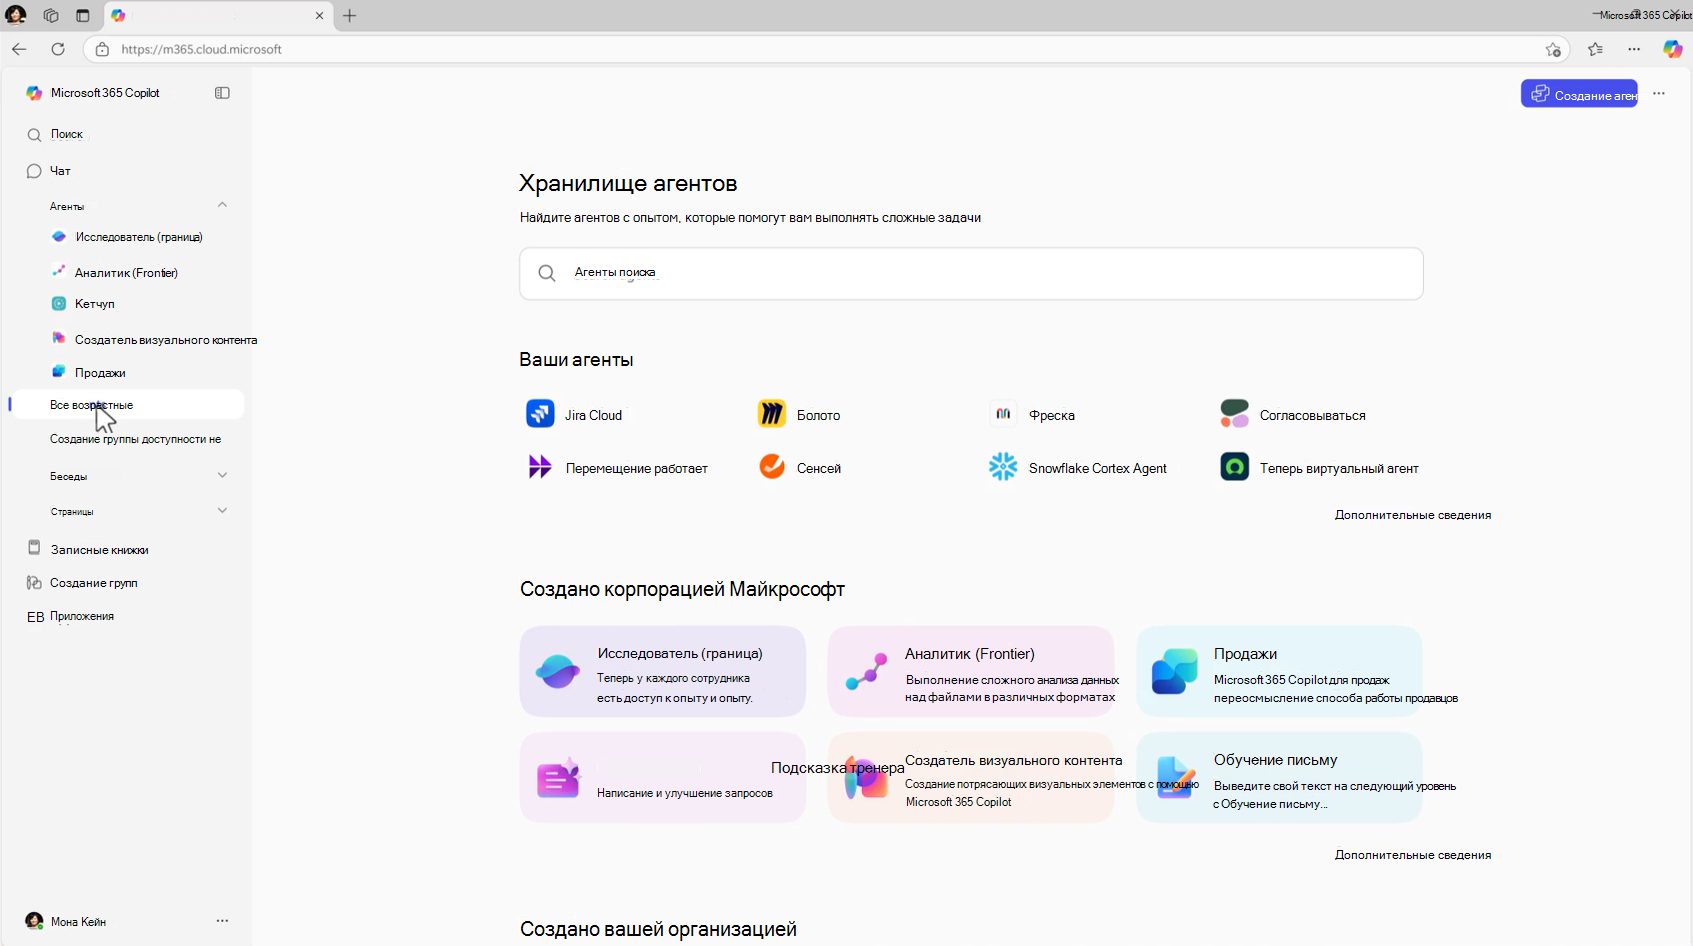The image size is (1693, 946).
Task: Click the browser profile avatar icon
Action: [x=16, y=15]
